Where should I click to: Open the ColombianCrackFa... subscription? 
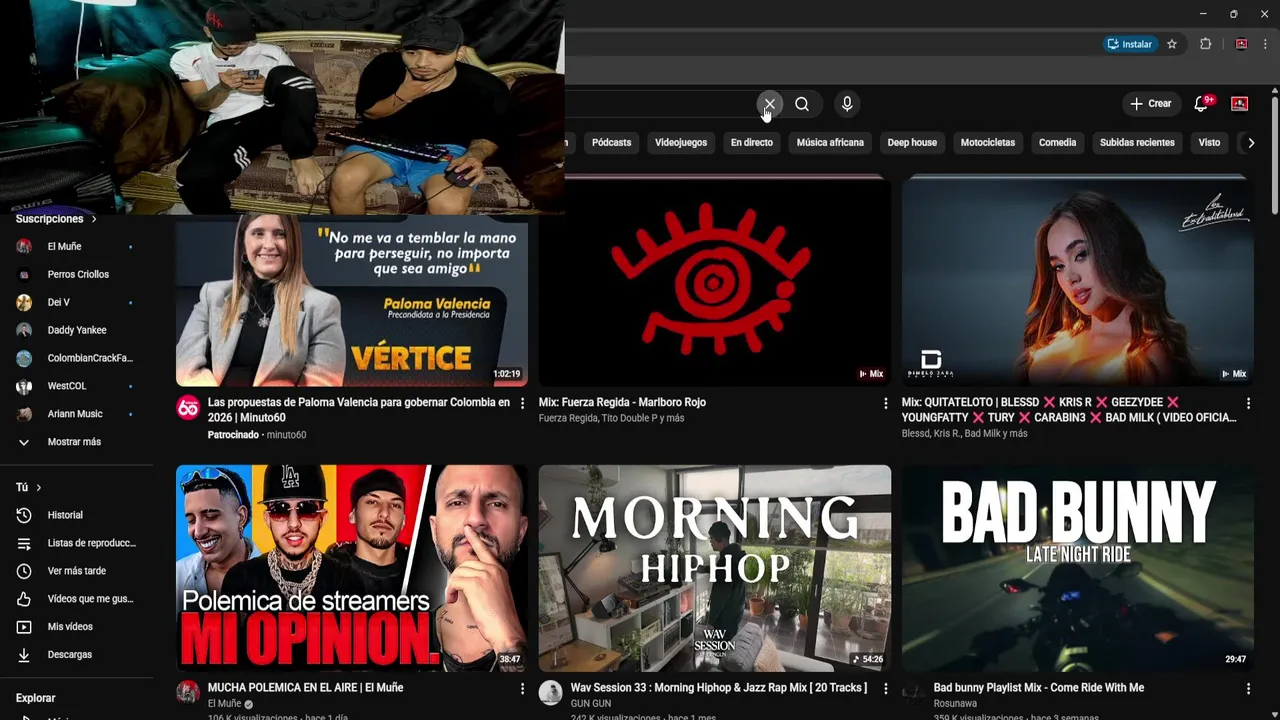[76, 358]
